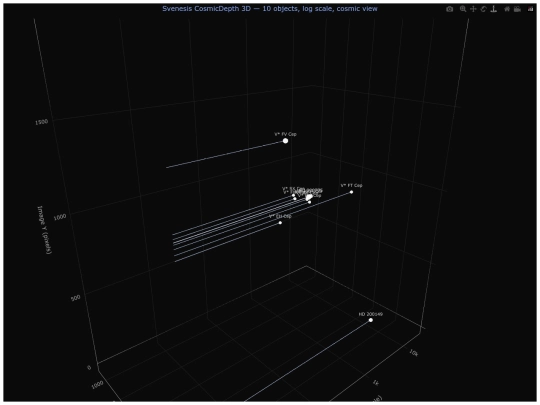Screen dimensions: 540x405
Task: Select the V* FV Cep data point
Action: [285, 141]
